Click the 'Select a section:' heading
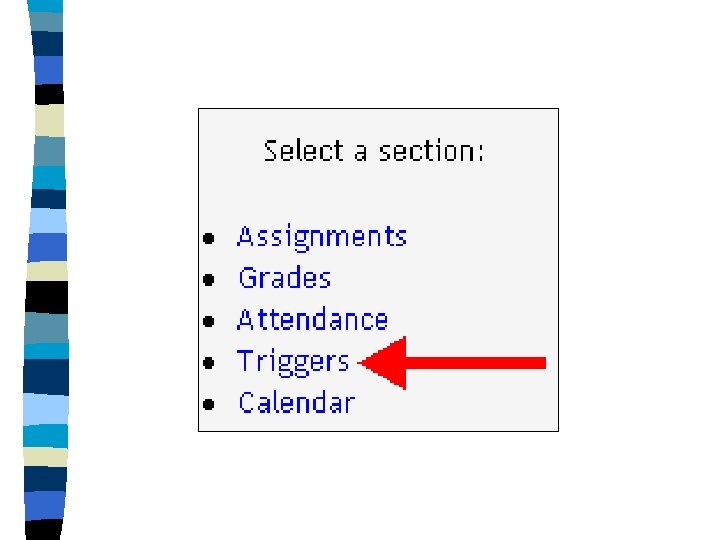The image size is (720, 540). (374, 151)
